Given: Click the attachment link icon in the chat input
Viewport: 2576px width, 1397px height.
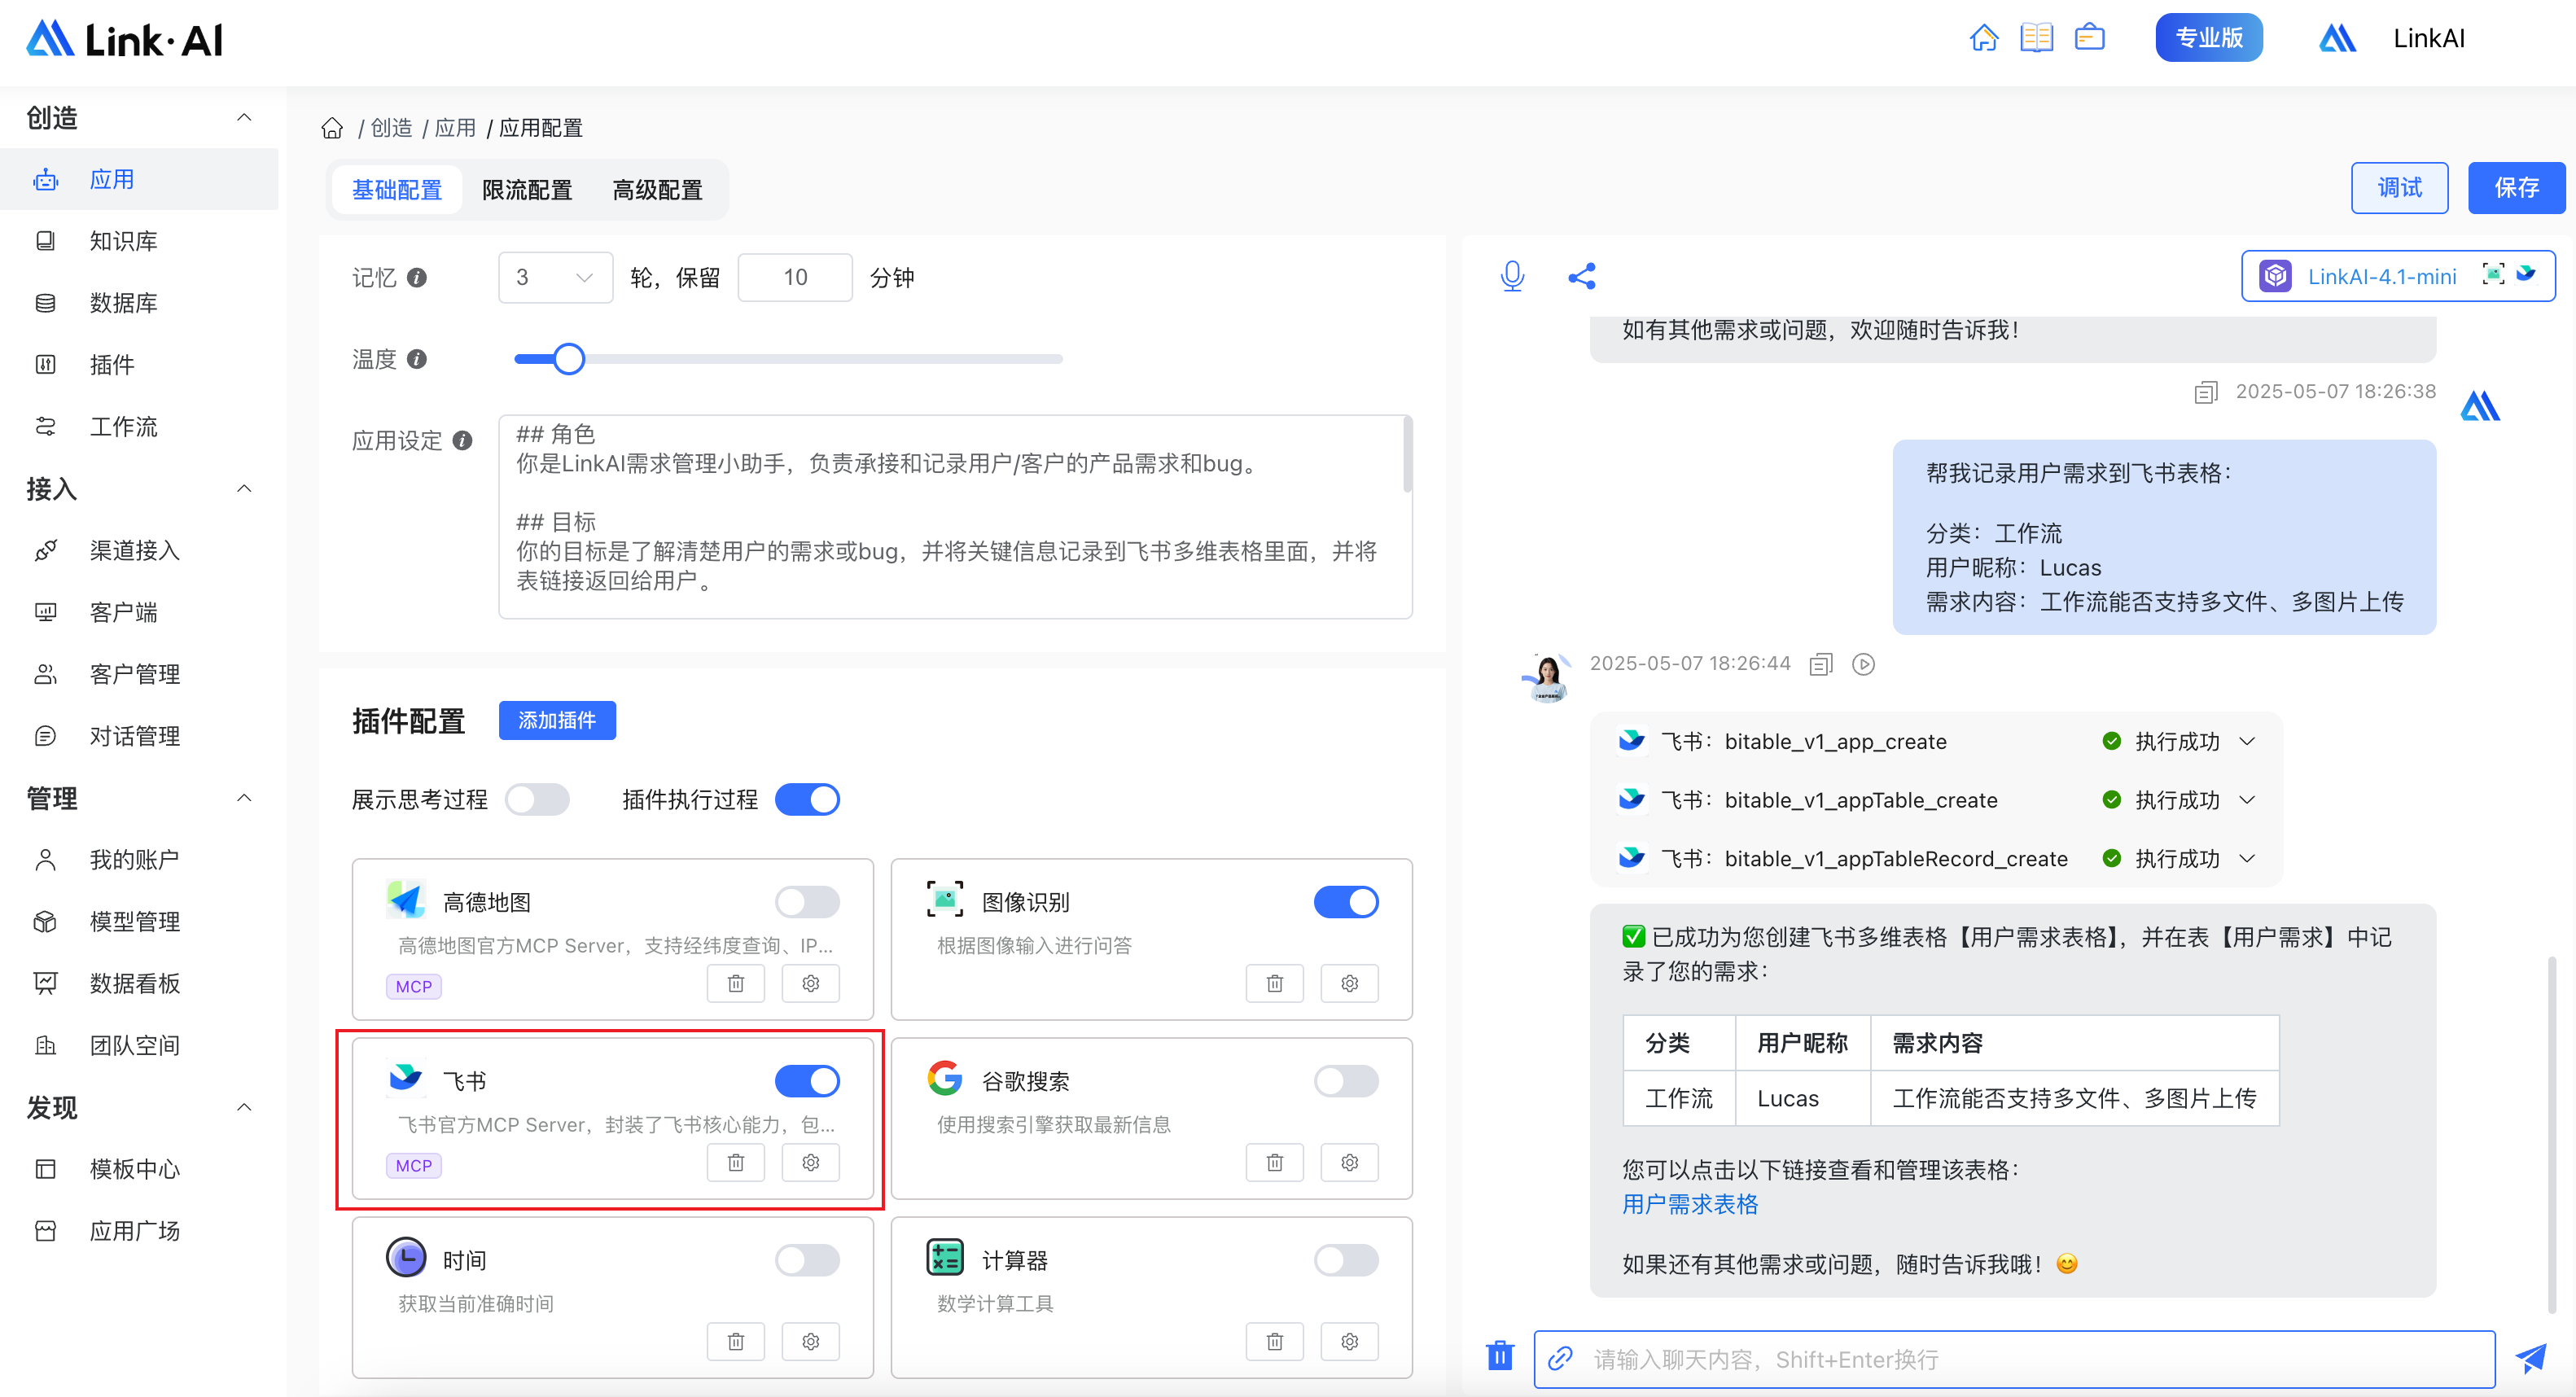Looking at the screenshot, I should click(x=1560, y=1359).
